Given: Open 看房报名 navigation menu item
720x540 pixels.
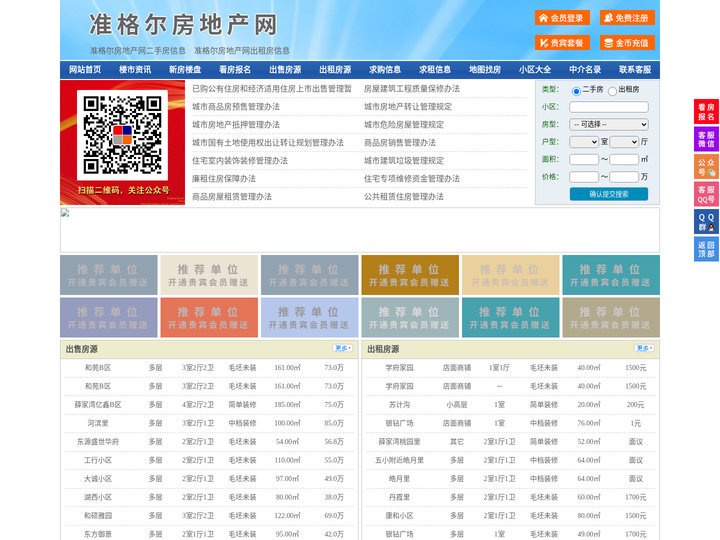Looking at the screenshot, I should pos(235,70).
